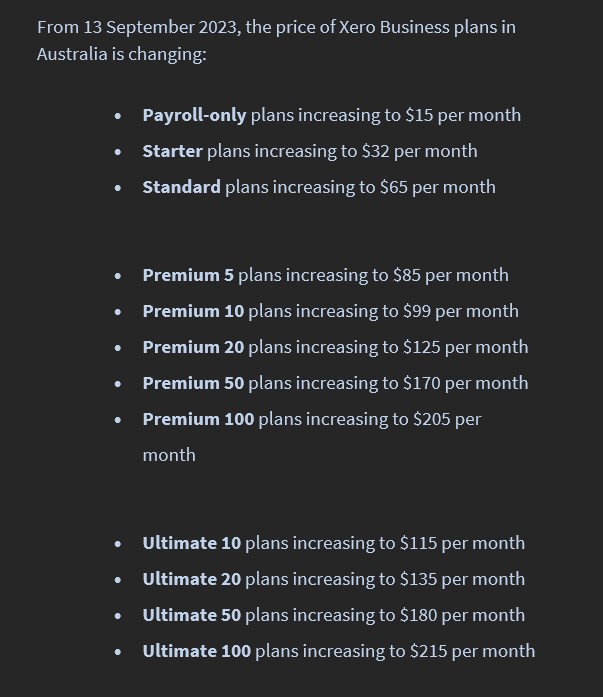The width and height of the screenshot is (603, 697).
Task: Select the Ultimate 100 bold label
Action: click(197, 651)
